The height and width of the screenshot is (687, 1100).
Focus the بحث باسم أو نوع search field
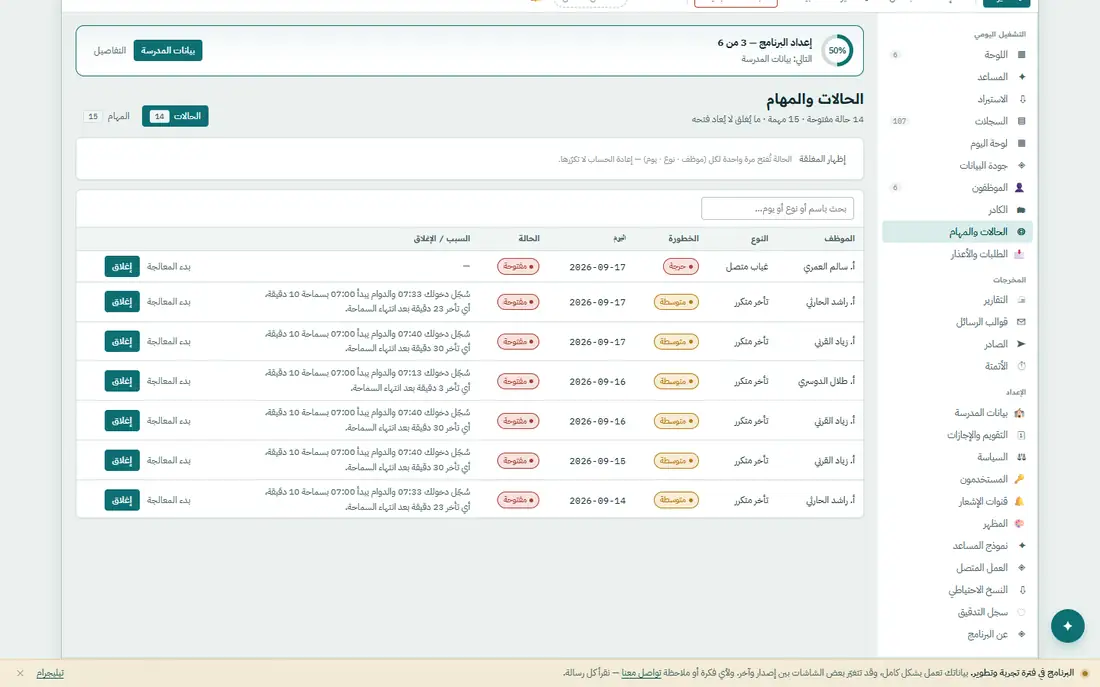pos(777,208)
